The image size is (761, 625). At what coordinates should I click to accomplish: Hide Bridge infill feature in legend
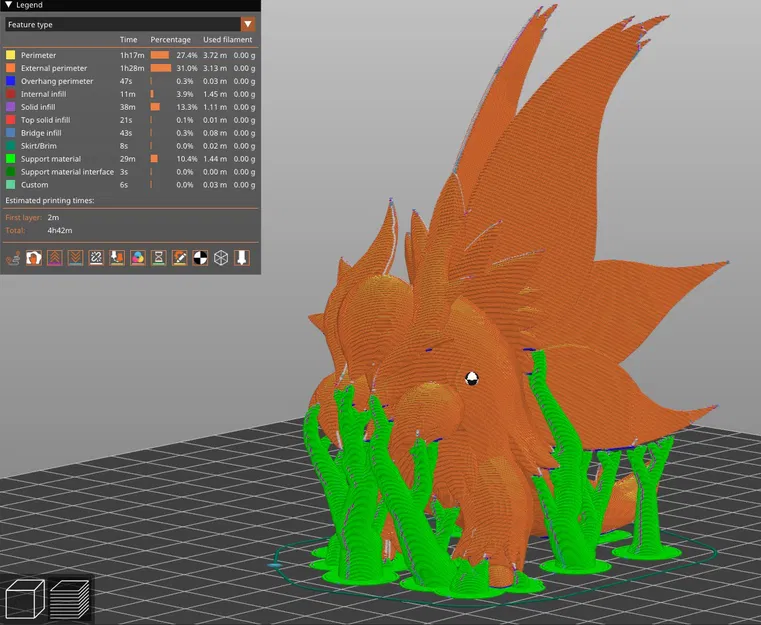[41, 133]
